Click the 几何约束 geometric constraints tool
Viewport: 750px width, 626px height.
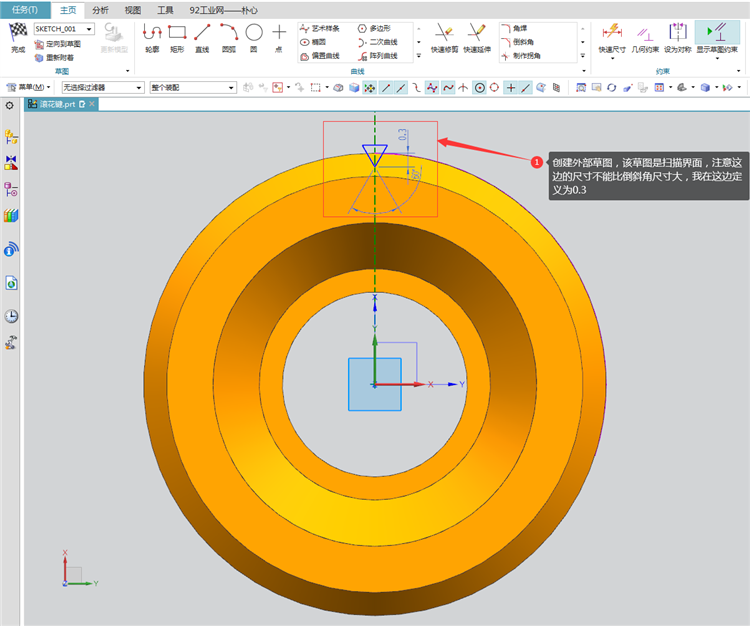645,38
